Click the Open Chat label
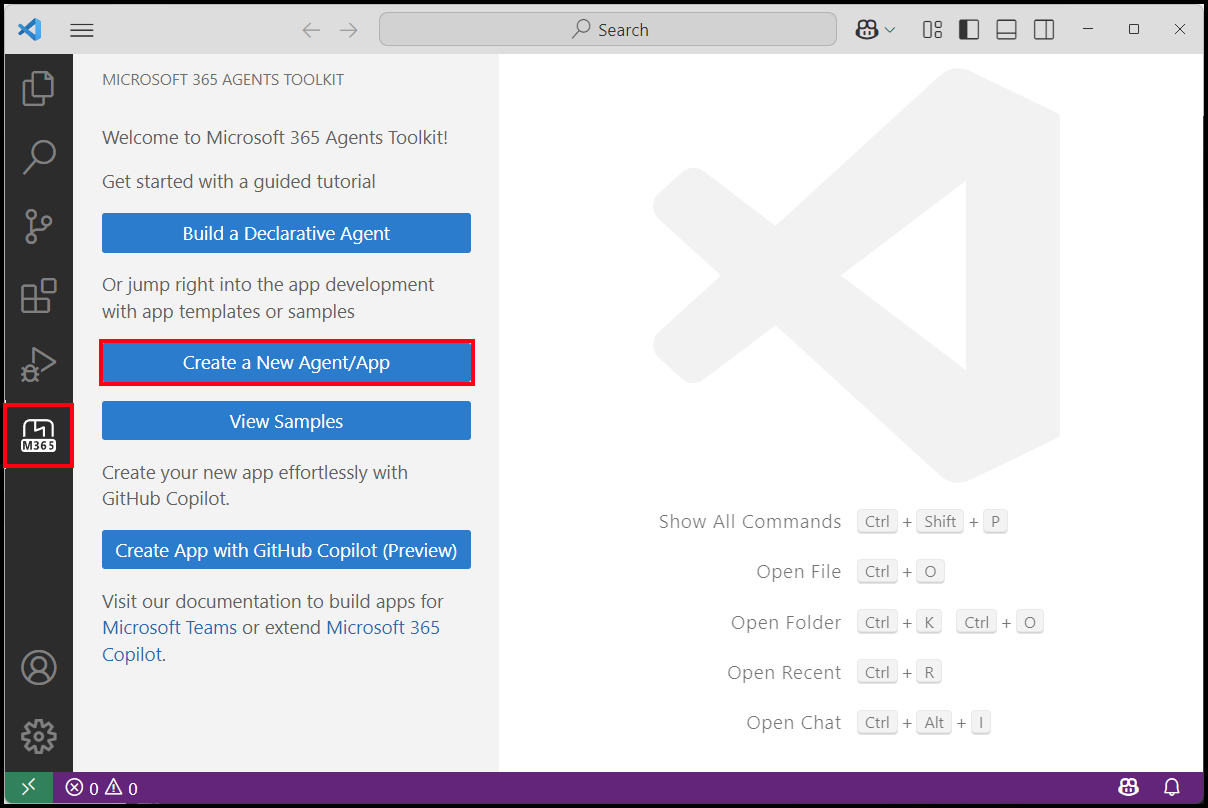Screen dimensions: 1208x808 [794, 723]
